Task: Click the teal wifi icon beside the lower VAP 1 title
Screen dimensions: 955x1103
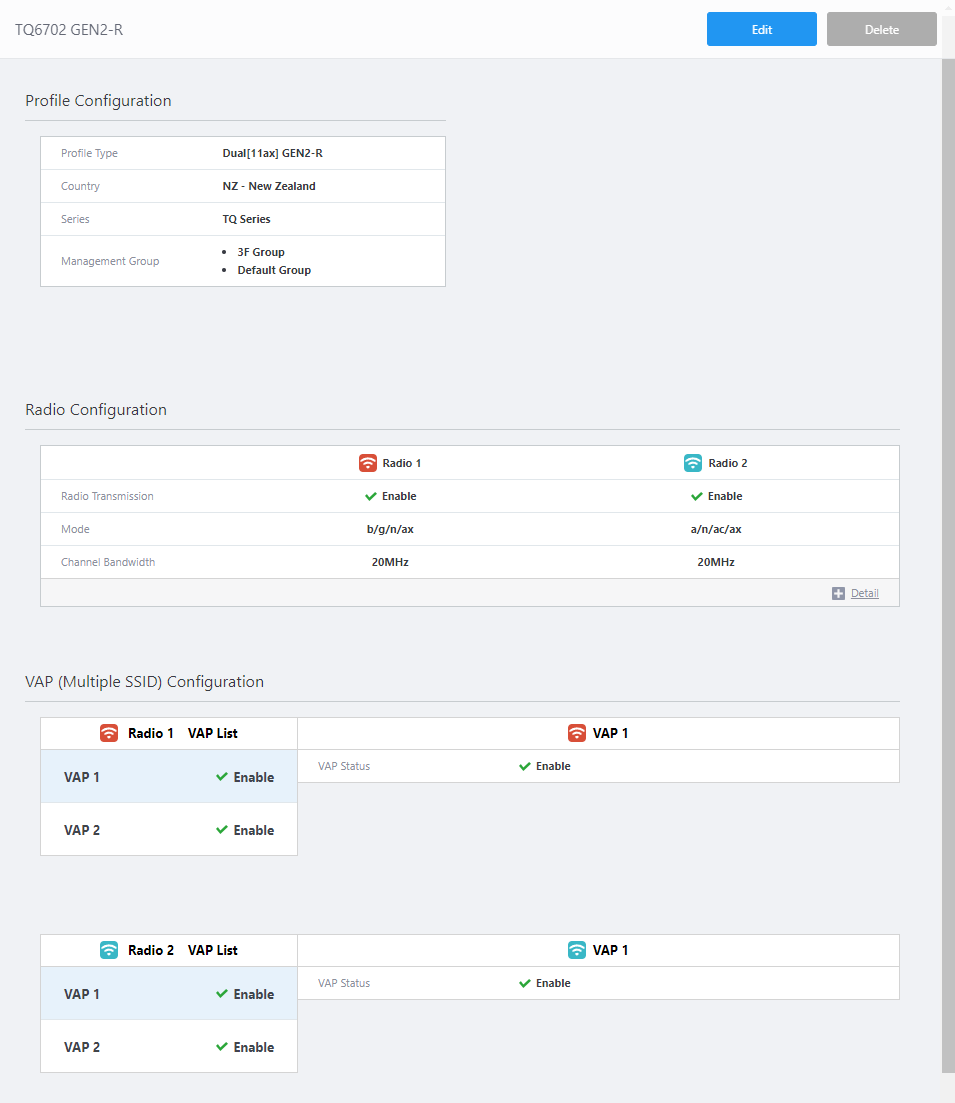Action: click(577, 950)
